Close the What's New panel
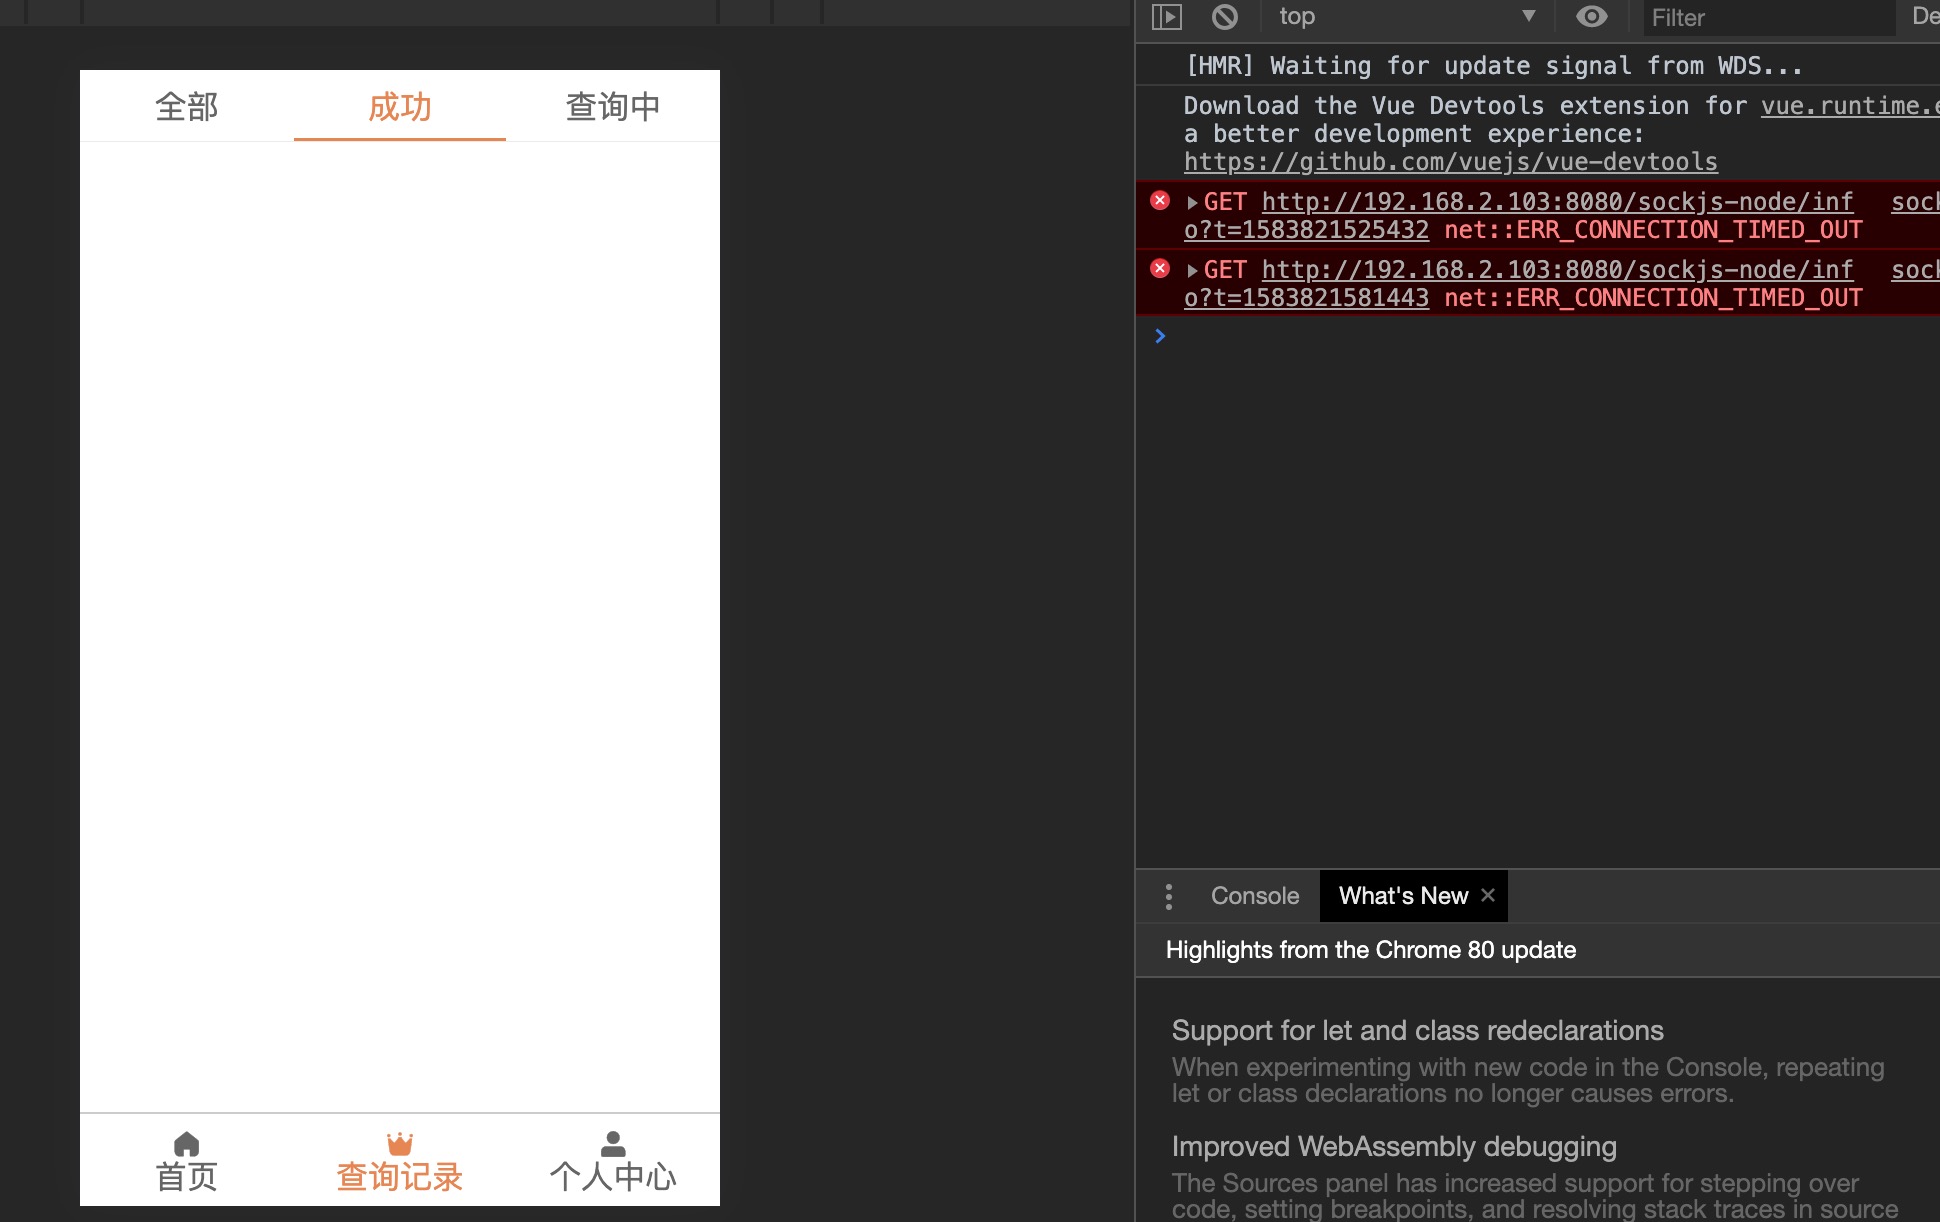The image size is (1940, 1222). pyautogui.click(x=1488, y=895)
